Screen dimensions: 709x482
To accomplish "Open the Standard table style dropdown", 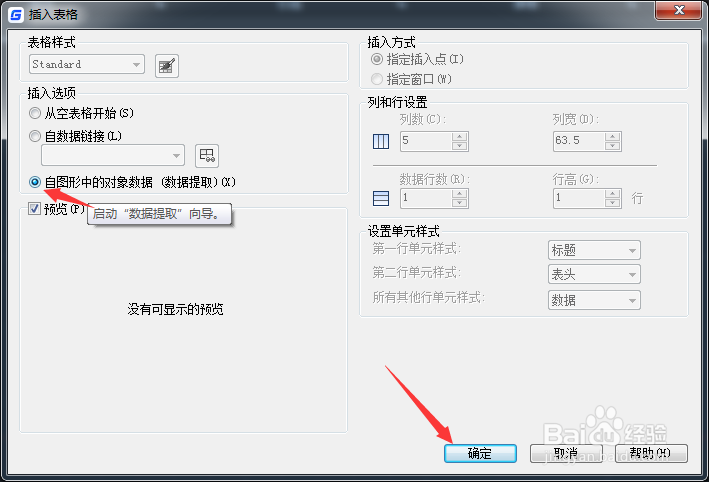I will click(87, 64).
